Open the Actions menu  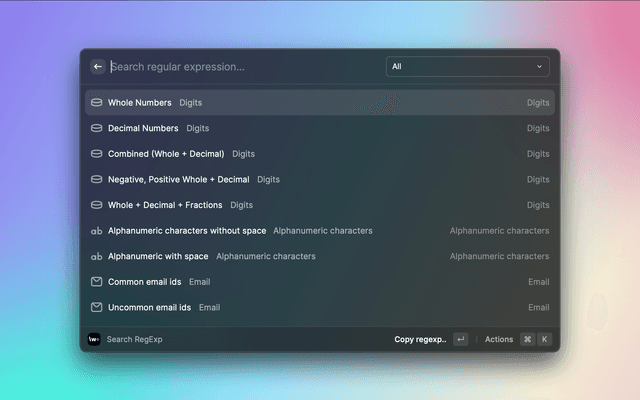[x=498, y=339]
